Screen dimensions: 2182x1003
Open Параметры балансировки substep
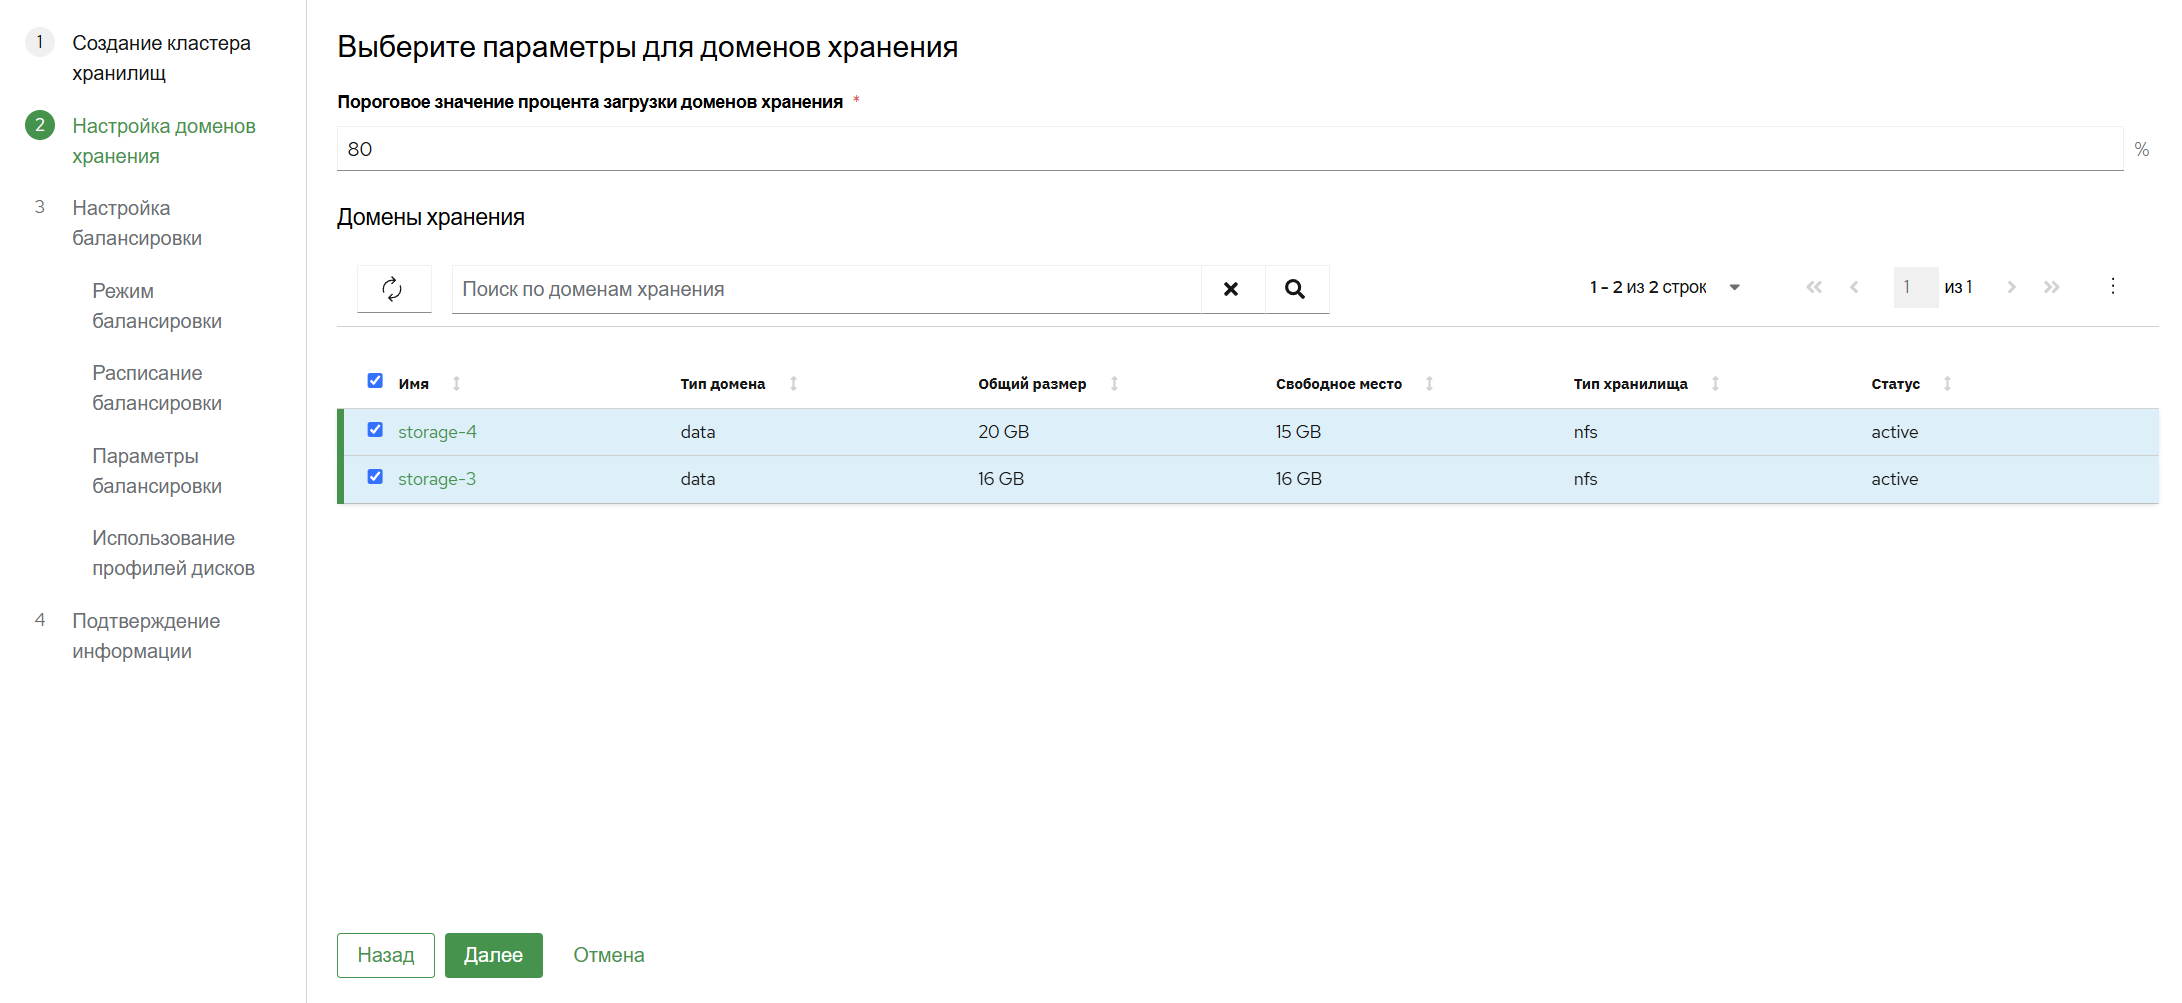pyautogui.click(x=157, y=471)
